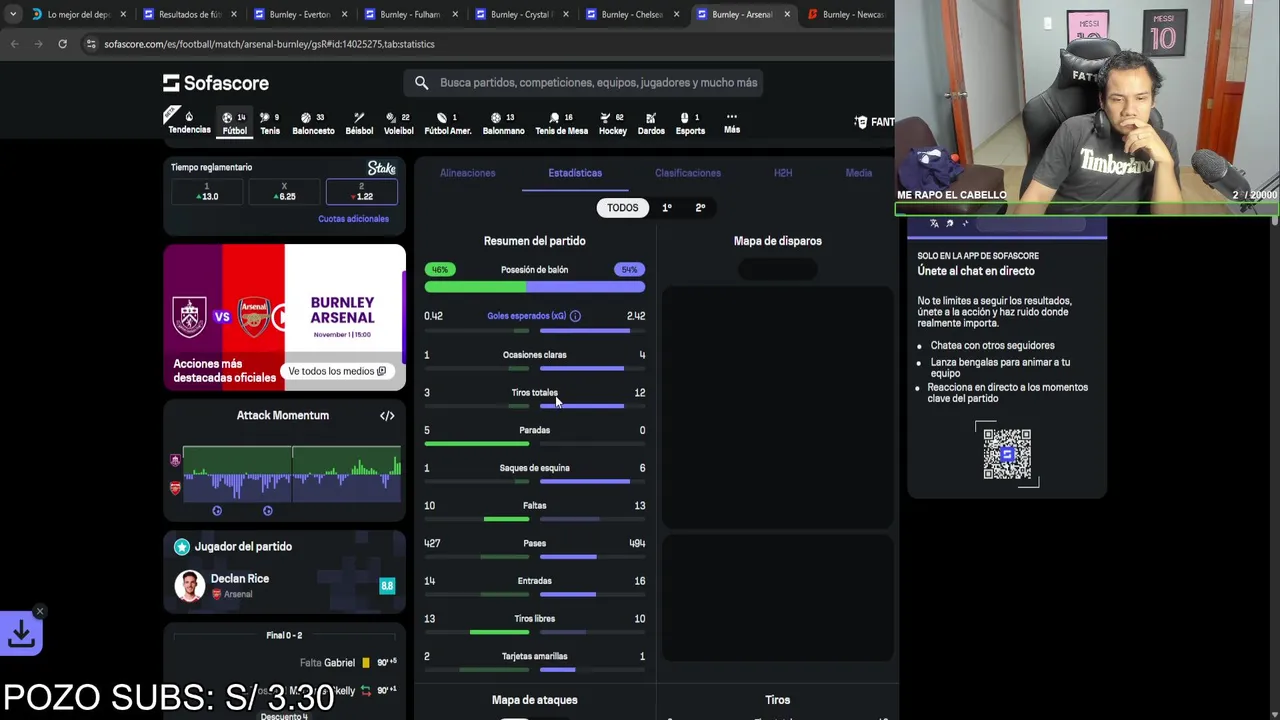This screenshot has height=720, width=1280.
Task: Click the Stake sponsor logo
Action: coord(381,168)
